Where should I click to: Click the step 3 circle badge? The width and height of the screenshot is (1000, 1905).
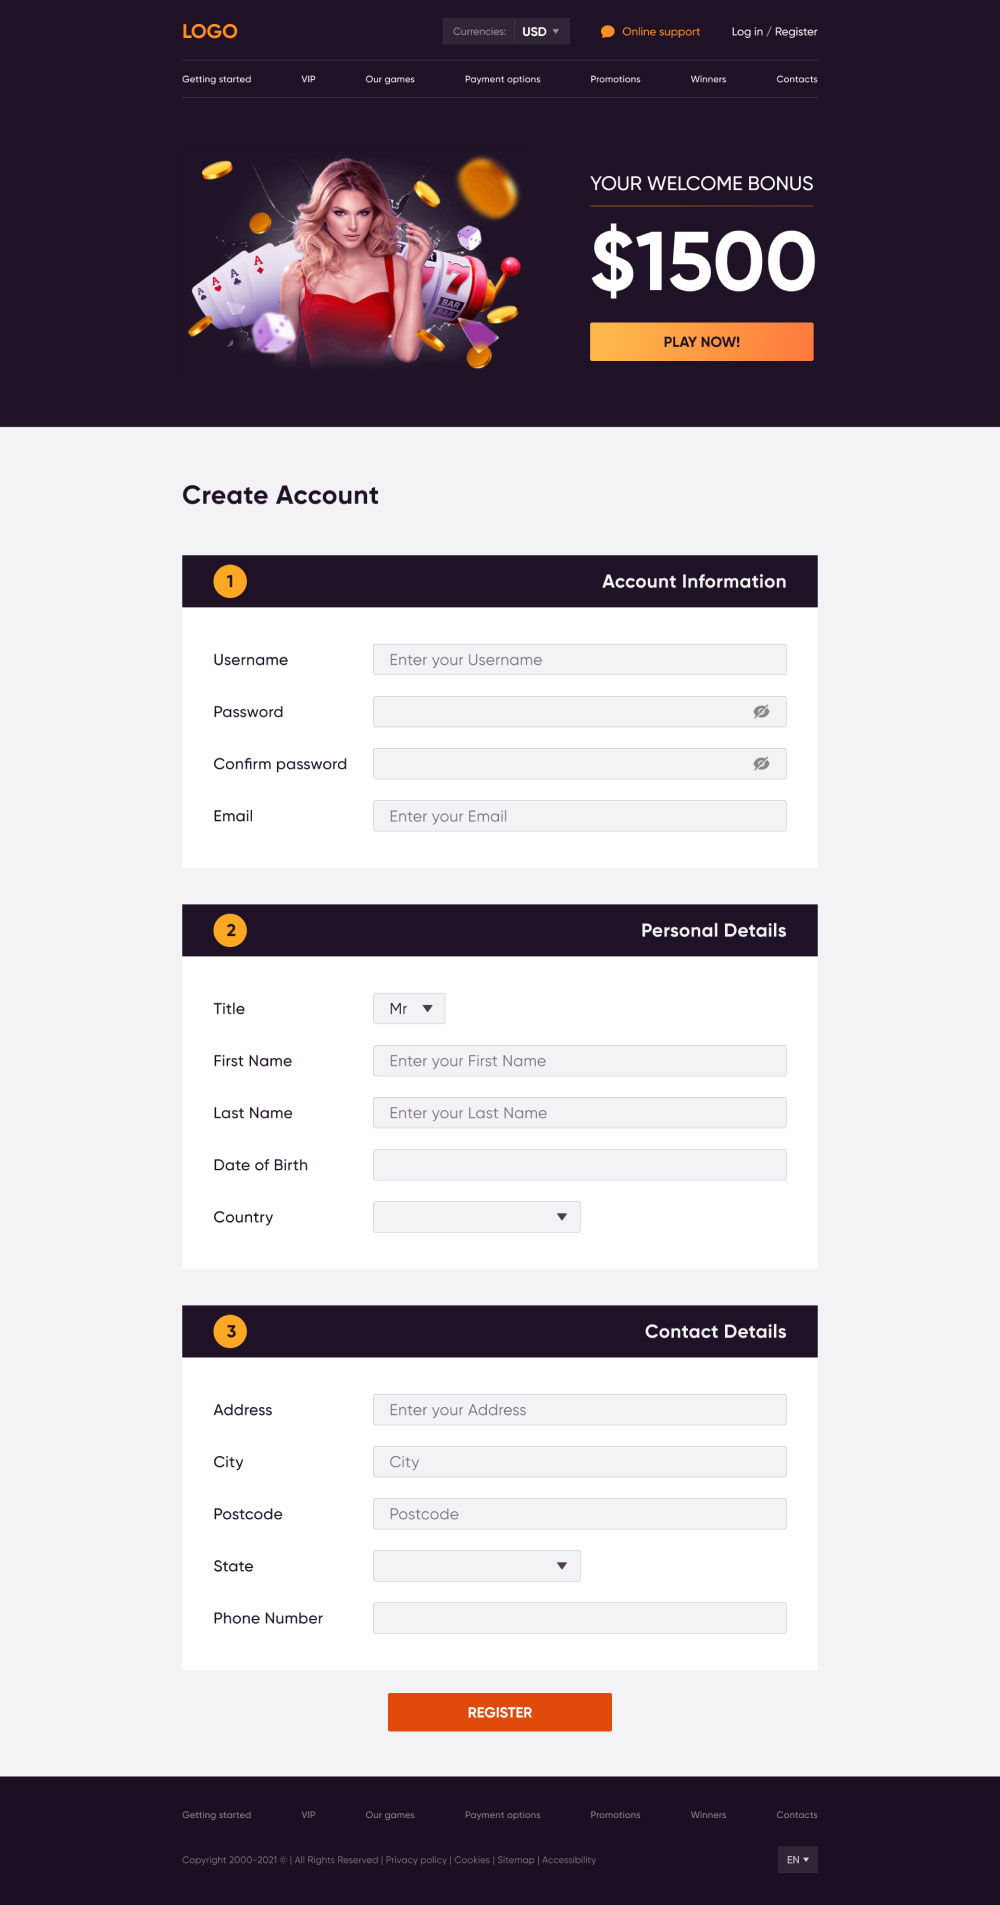230,1331
